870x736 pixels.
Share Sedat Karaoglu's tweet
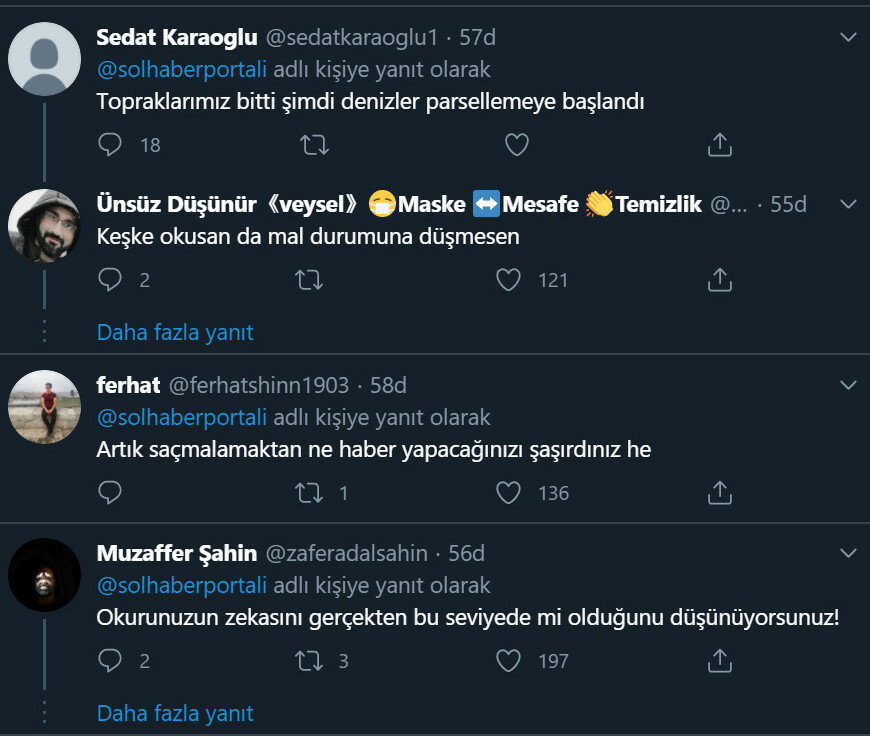pos(720,145)
